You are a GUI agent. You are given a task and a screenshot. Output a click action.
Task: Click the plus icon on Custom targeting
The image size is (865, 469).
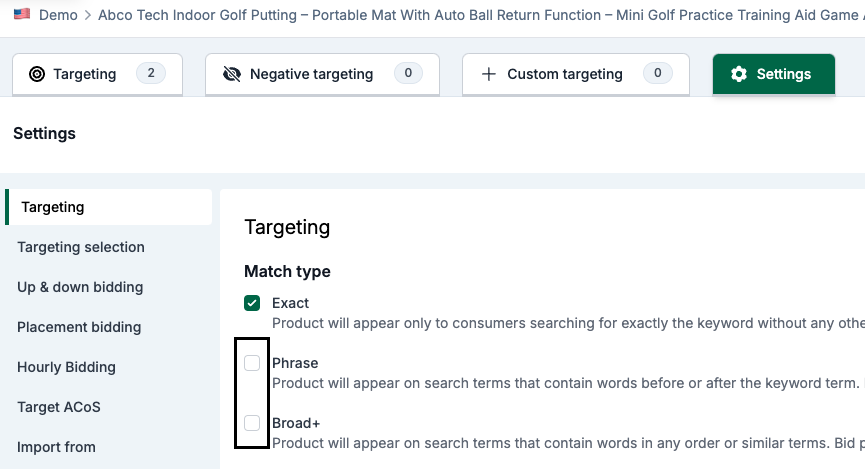click(x=489, y=74)
